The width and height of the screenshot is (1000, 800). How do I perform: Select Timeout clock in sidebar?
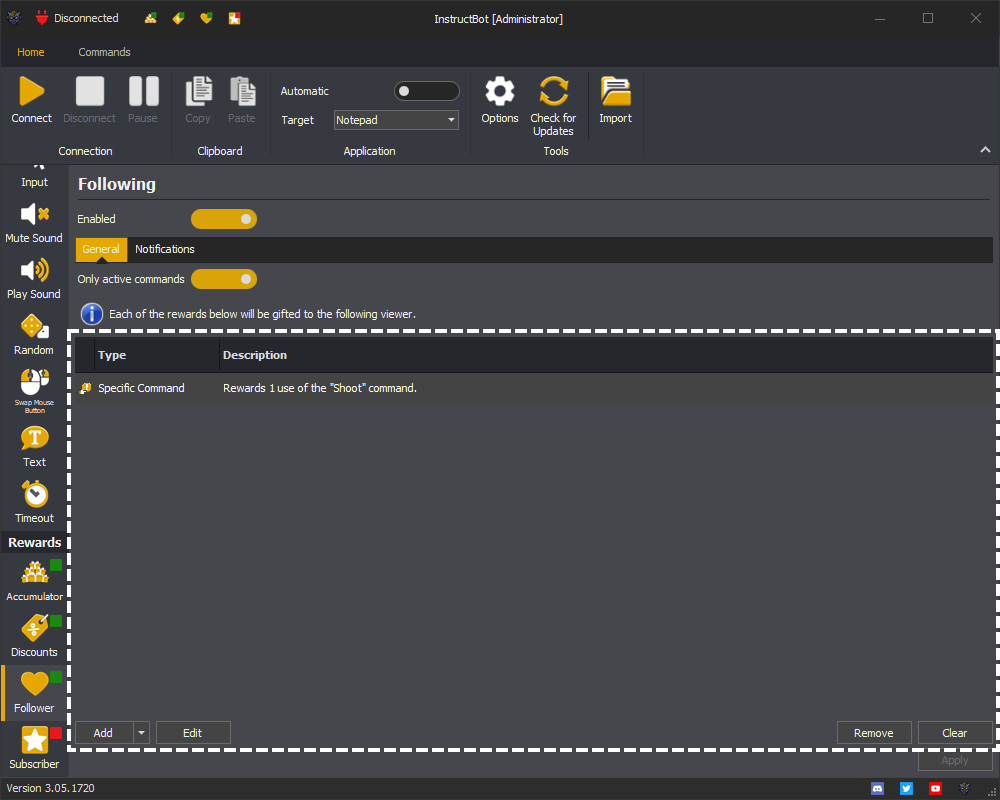34,503
